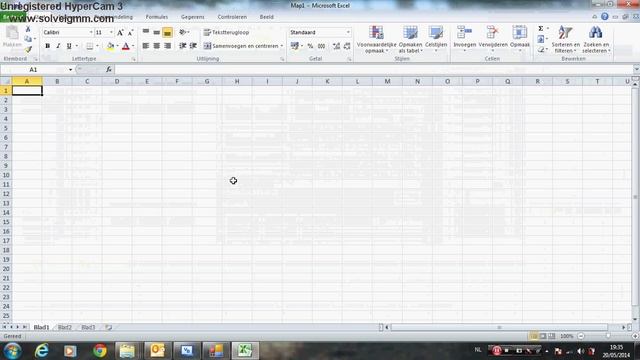Click the increase font size icon
The height and width of the screenshot is (360, 640).
pos(120,33)
